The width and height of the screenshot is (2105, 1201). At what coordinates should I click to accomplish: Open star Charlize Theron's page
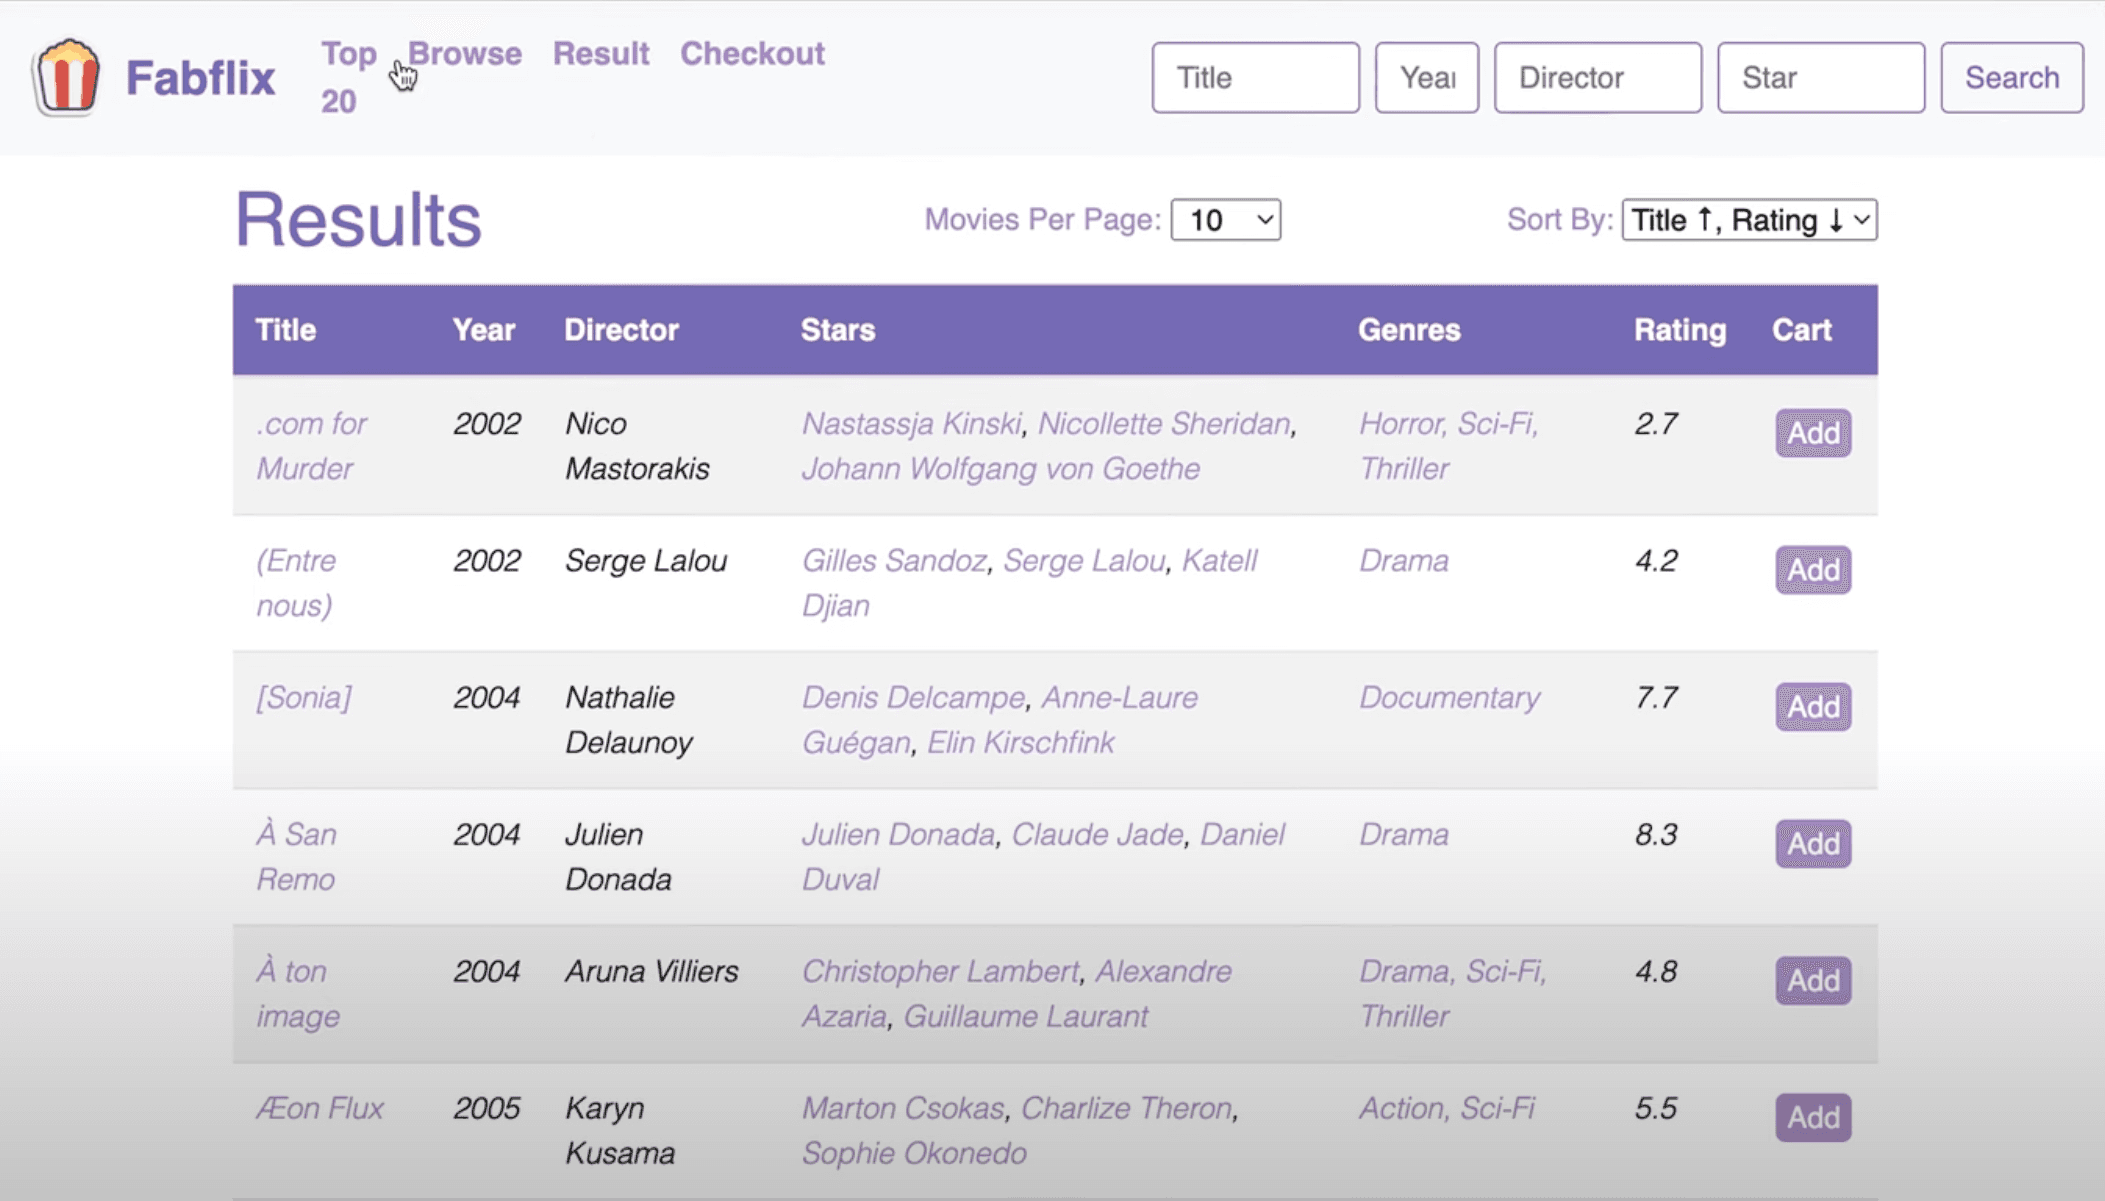(1126, 1108)
